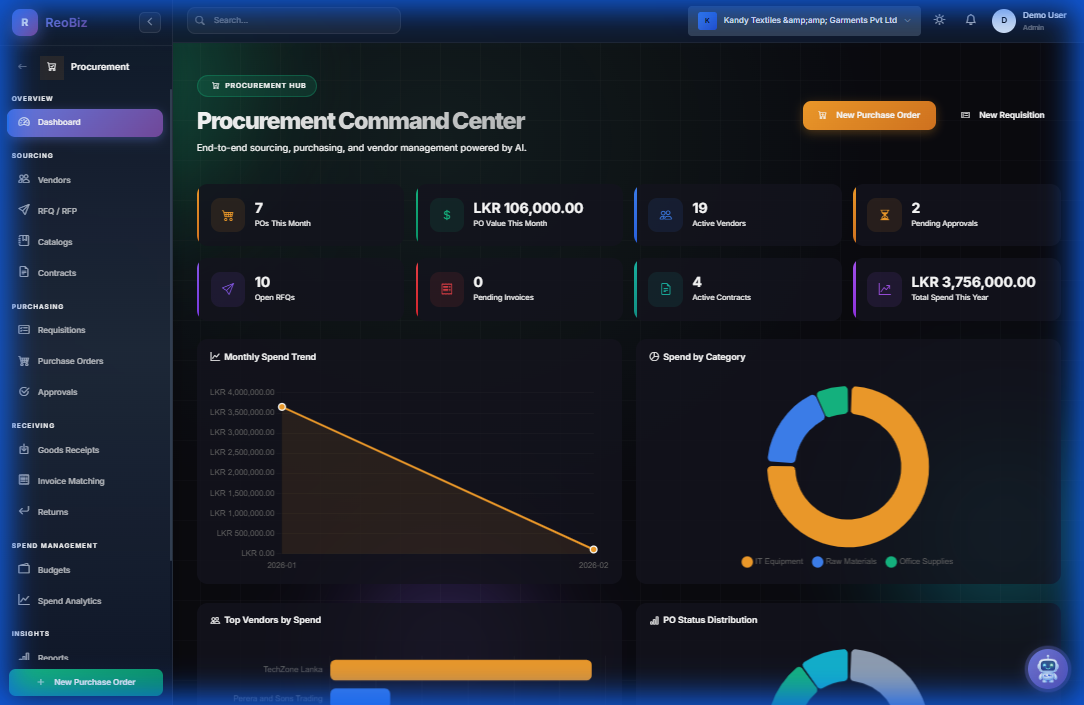Toggle dark/light theme with the sun icon
Viewport: 1084px width, 705px height.
938,19
